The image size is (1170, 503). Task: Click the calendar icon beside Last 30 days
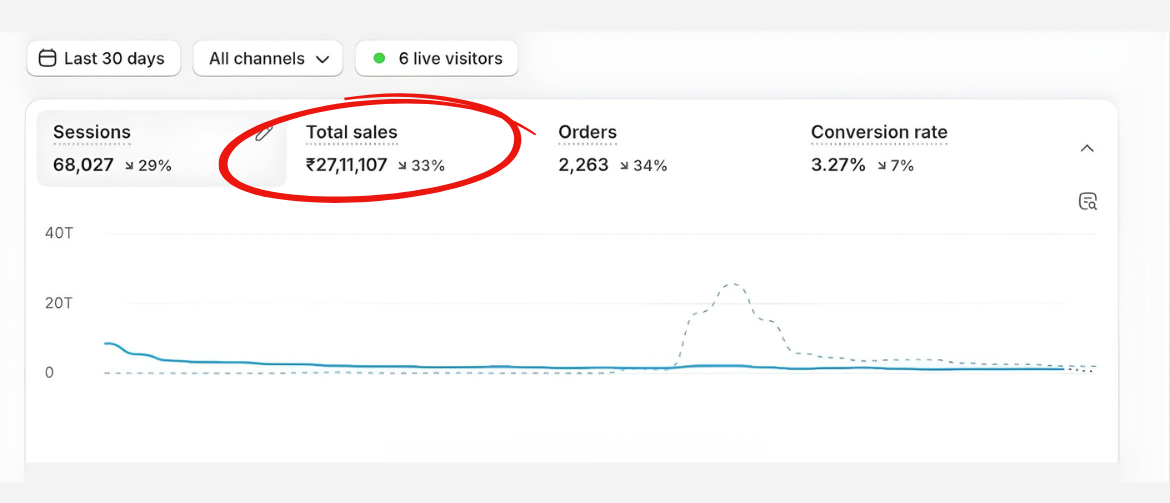click(47, 59)
